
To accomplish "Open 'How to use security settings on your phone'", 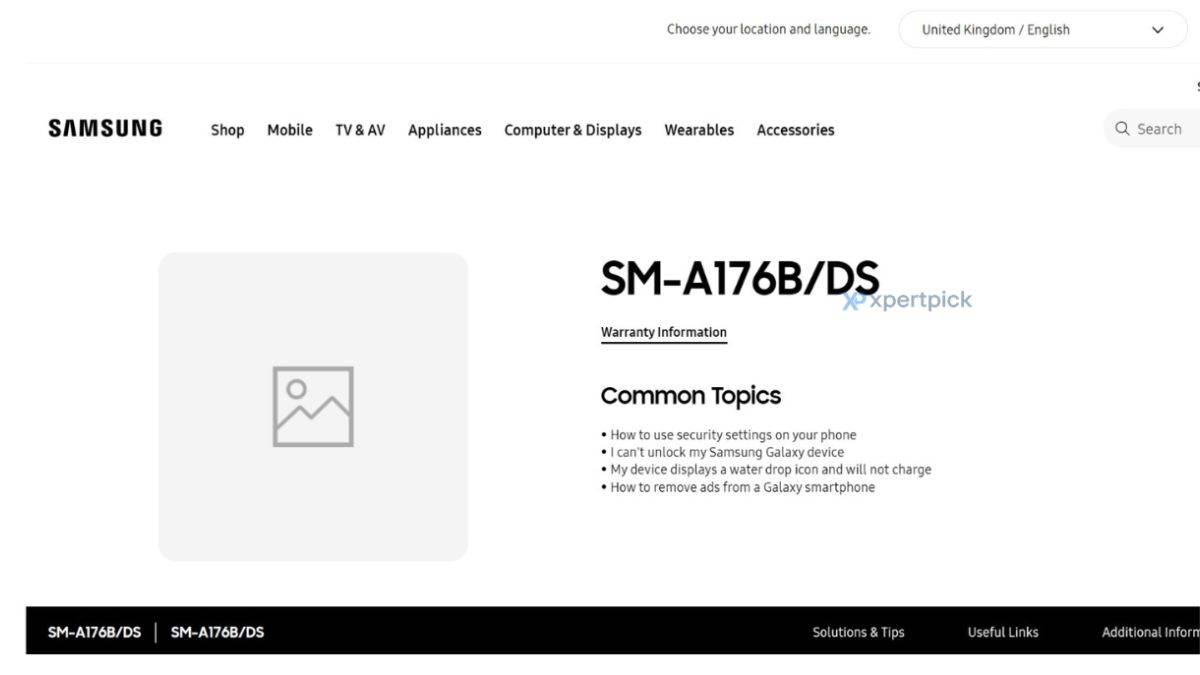I will [733, 435].
